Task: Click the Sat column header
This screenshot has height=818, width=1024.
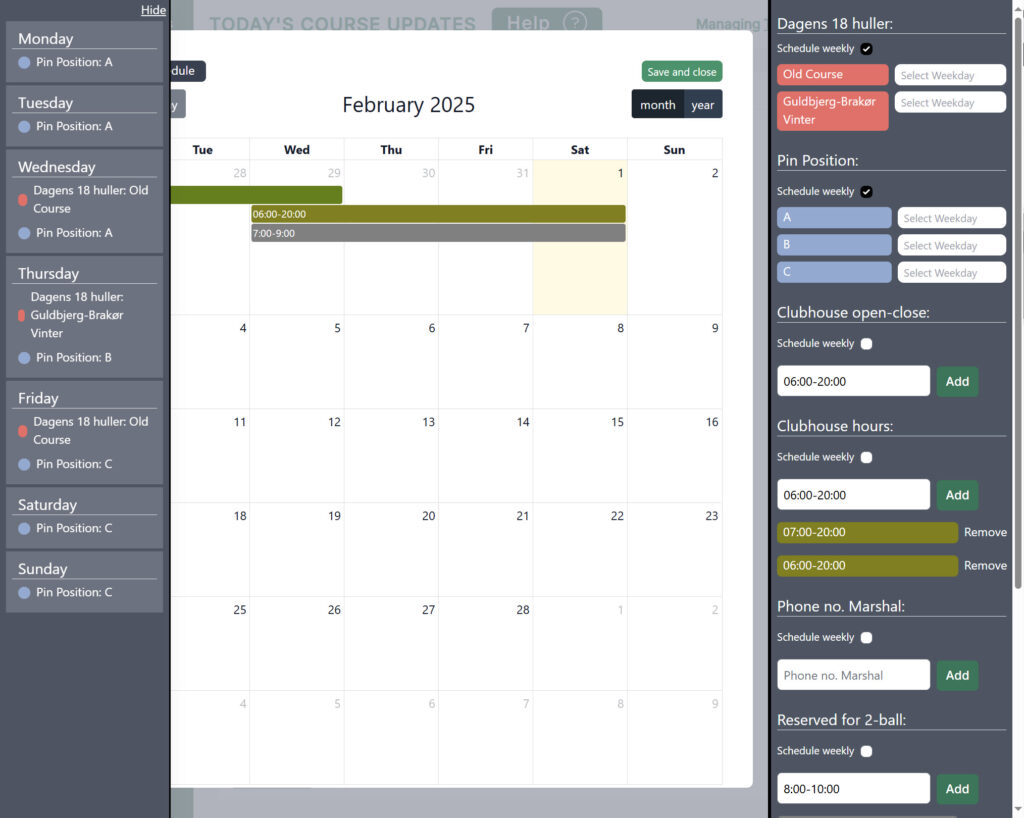Action: coord(580,149)
